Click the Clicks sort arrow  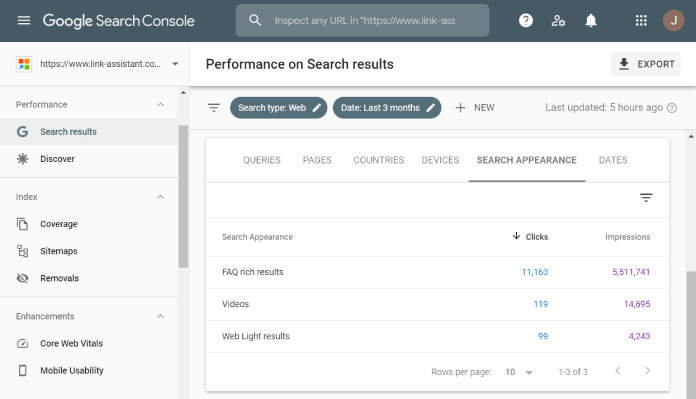coord(516,236)
